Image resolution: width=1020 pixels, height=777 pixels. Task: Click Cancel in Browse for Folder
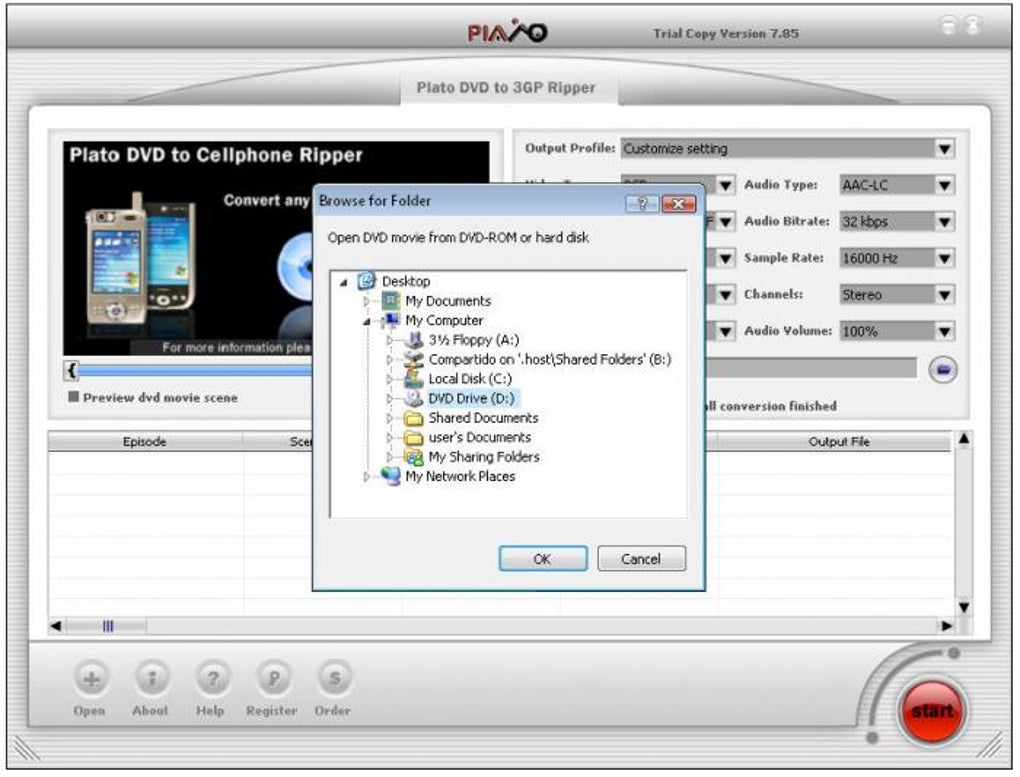tap(641, 559)
